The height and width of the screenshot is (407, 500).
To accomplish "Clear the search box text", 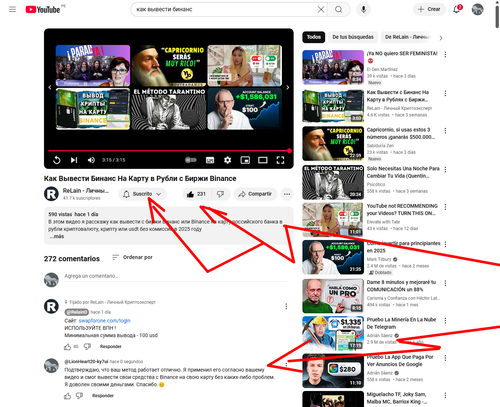I will tap(321, 9).
